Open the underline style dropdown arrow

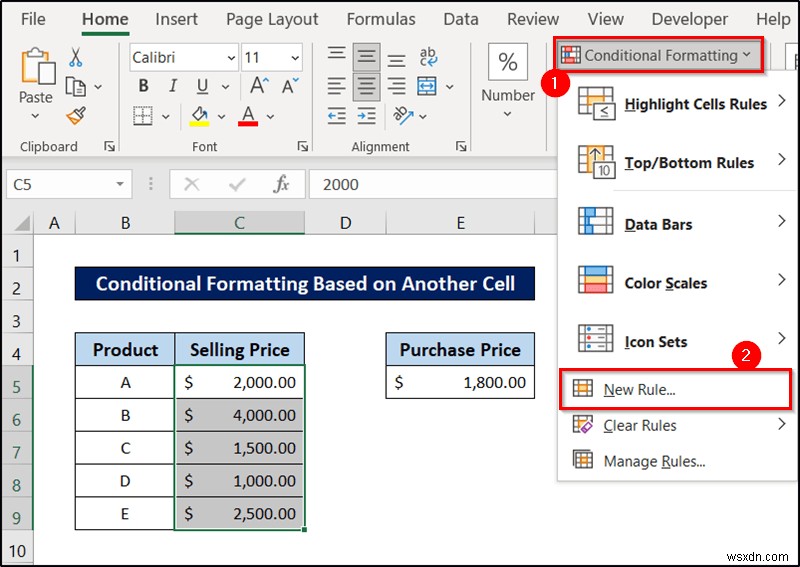226,87
